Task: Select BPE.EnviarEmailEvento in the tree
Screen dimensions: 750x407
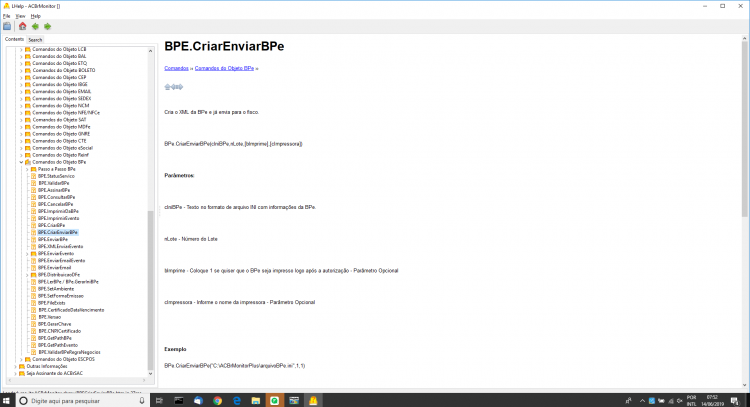Action: pos(61,261)
